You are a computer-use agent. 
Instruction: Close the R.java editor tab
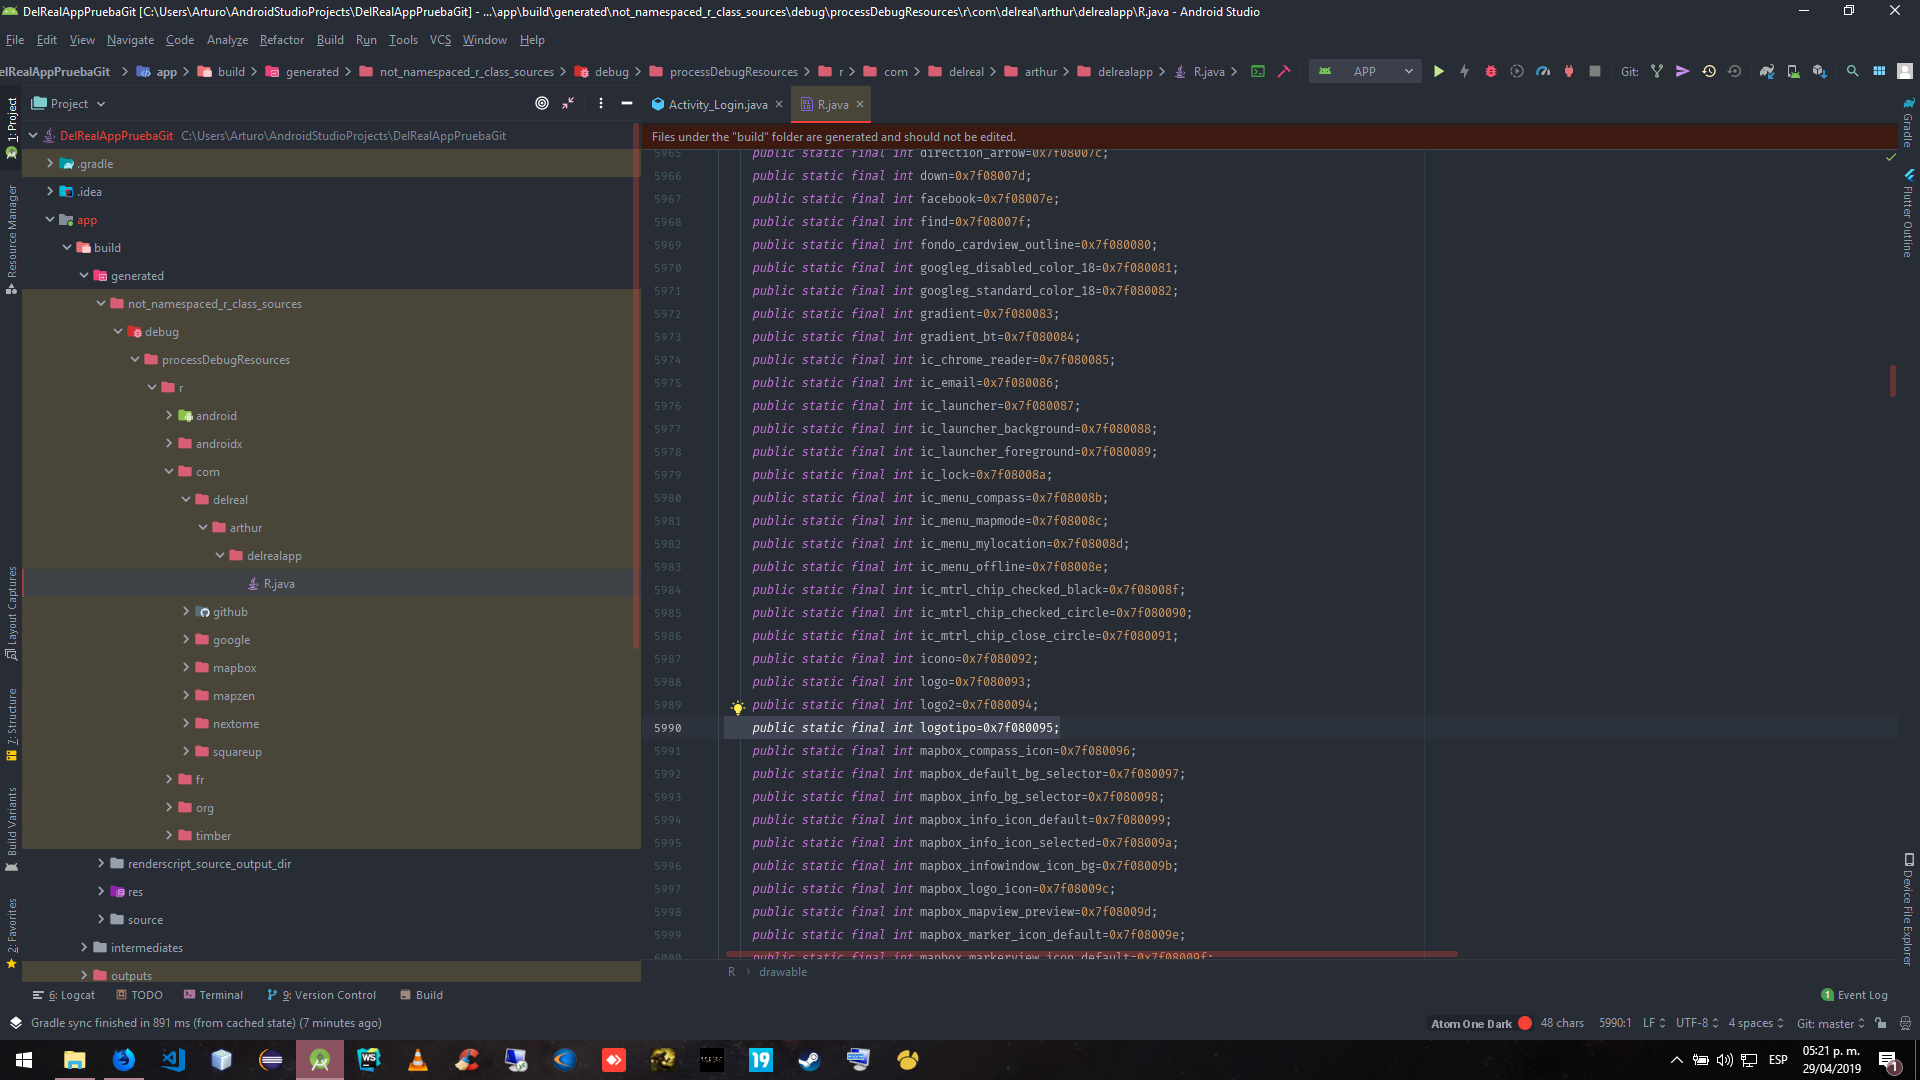(859, 104)
